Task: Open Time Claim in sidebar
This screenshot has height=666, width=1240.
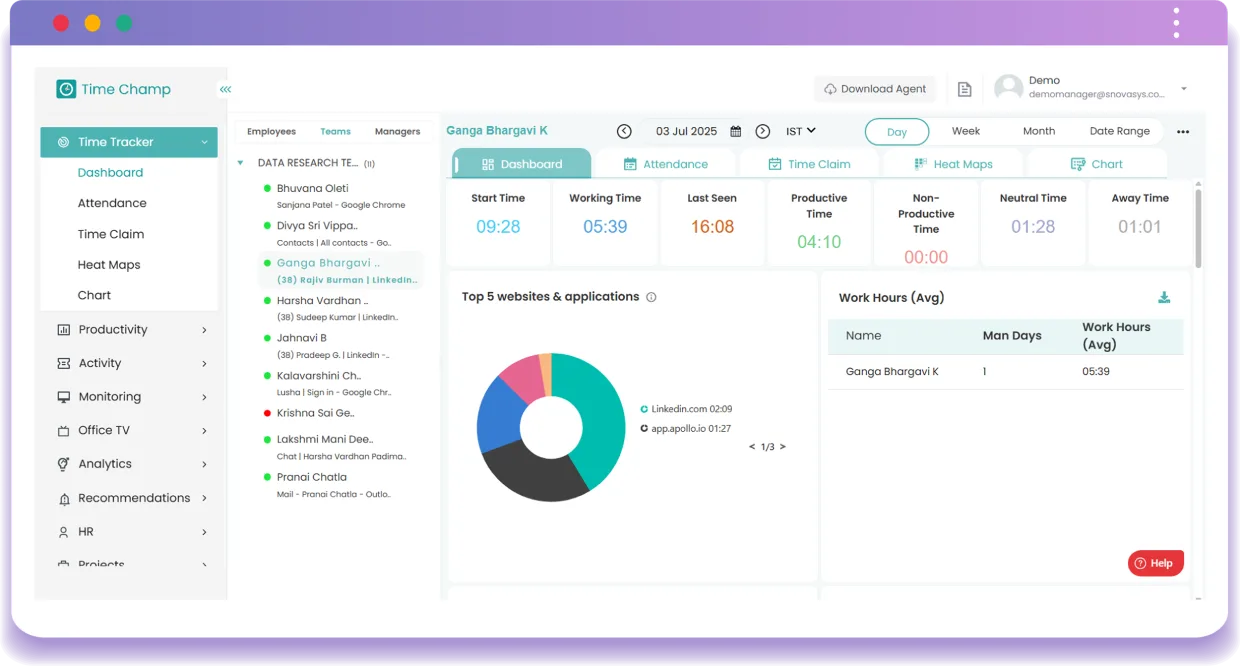Action: (x=111, y=234)
